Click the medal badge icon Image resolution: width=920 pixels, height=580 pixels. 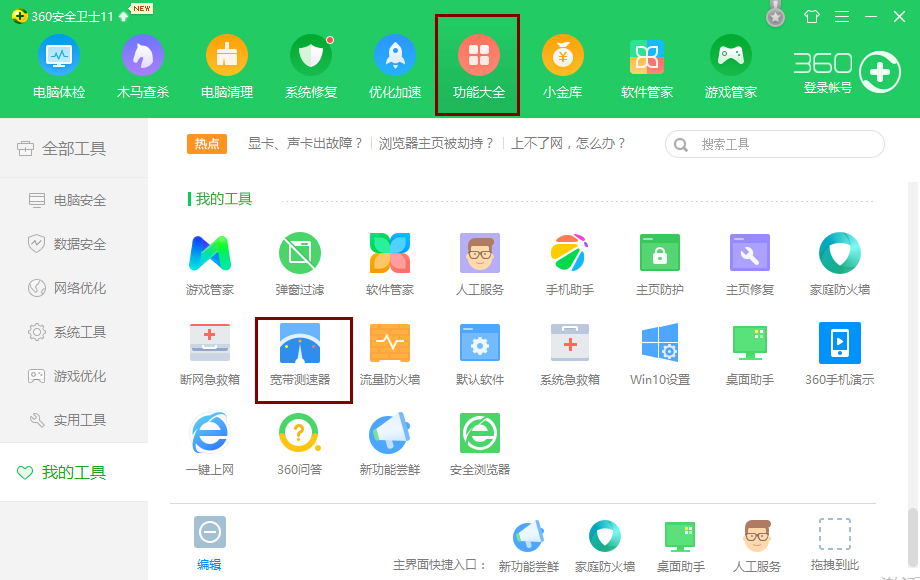776,14
